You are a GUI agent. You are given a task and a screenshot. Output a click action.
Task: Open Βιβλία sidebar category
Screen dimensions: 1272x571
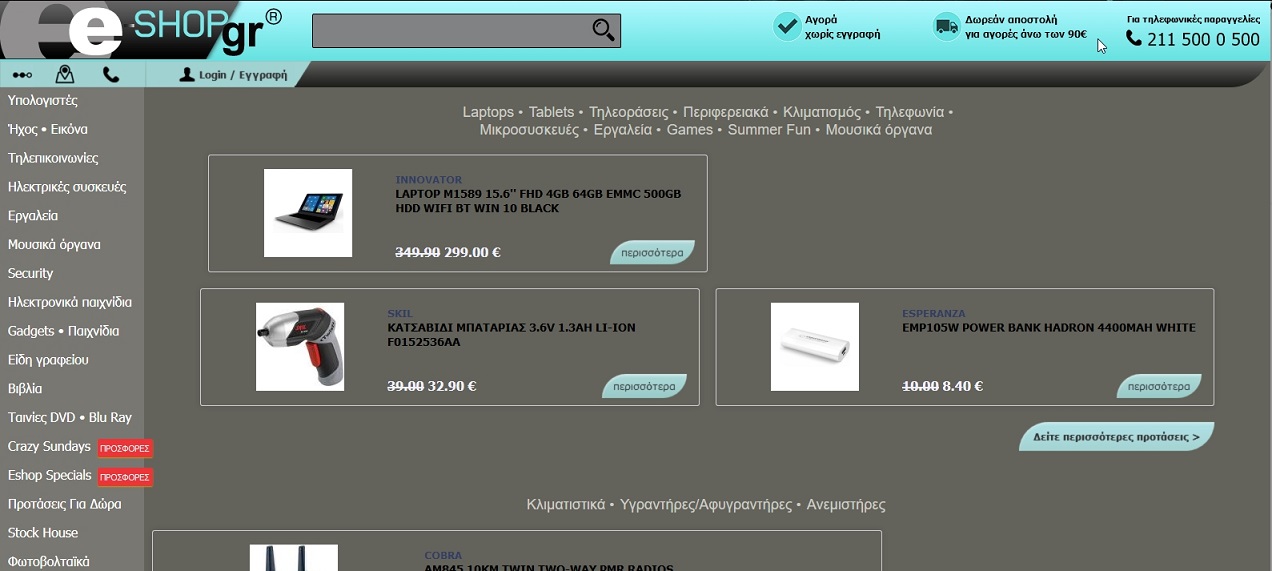point(25,389)
